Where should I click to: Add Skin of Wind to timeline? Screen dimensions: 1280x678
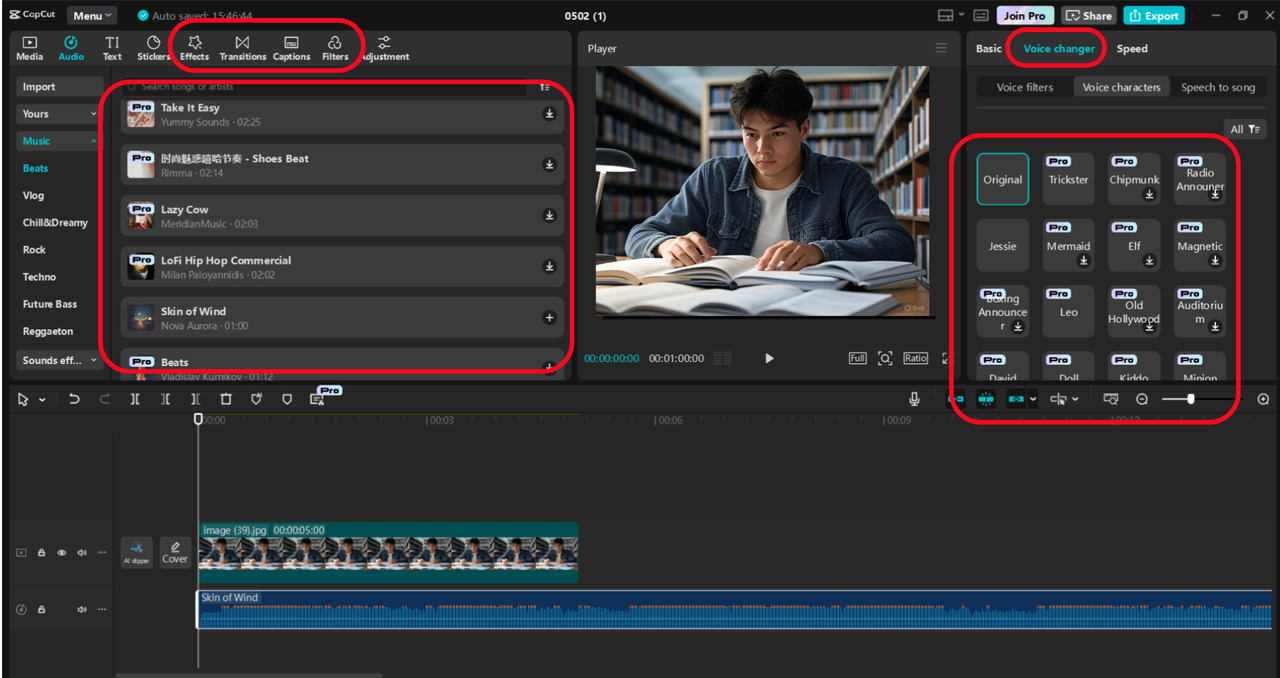pos(549,318)
